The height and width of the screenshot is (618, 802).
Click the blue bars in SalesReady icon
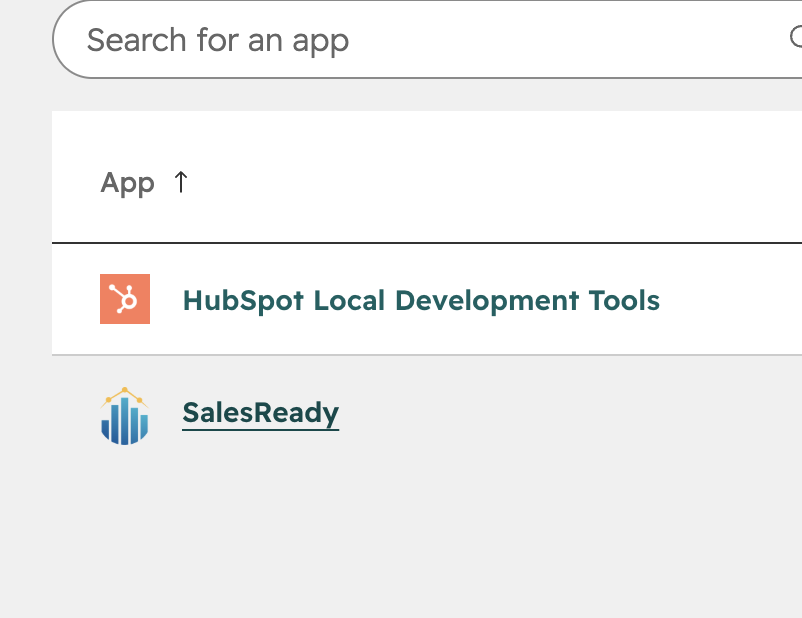point(125,424)
